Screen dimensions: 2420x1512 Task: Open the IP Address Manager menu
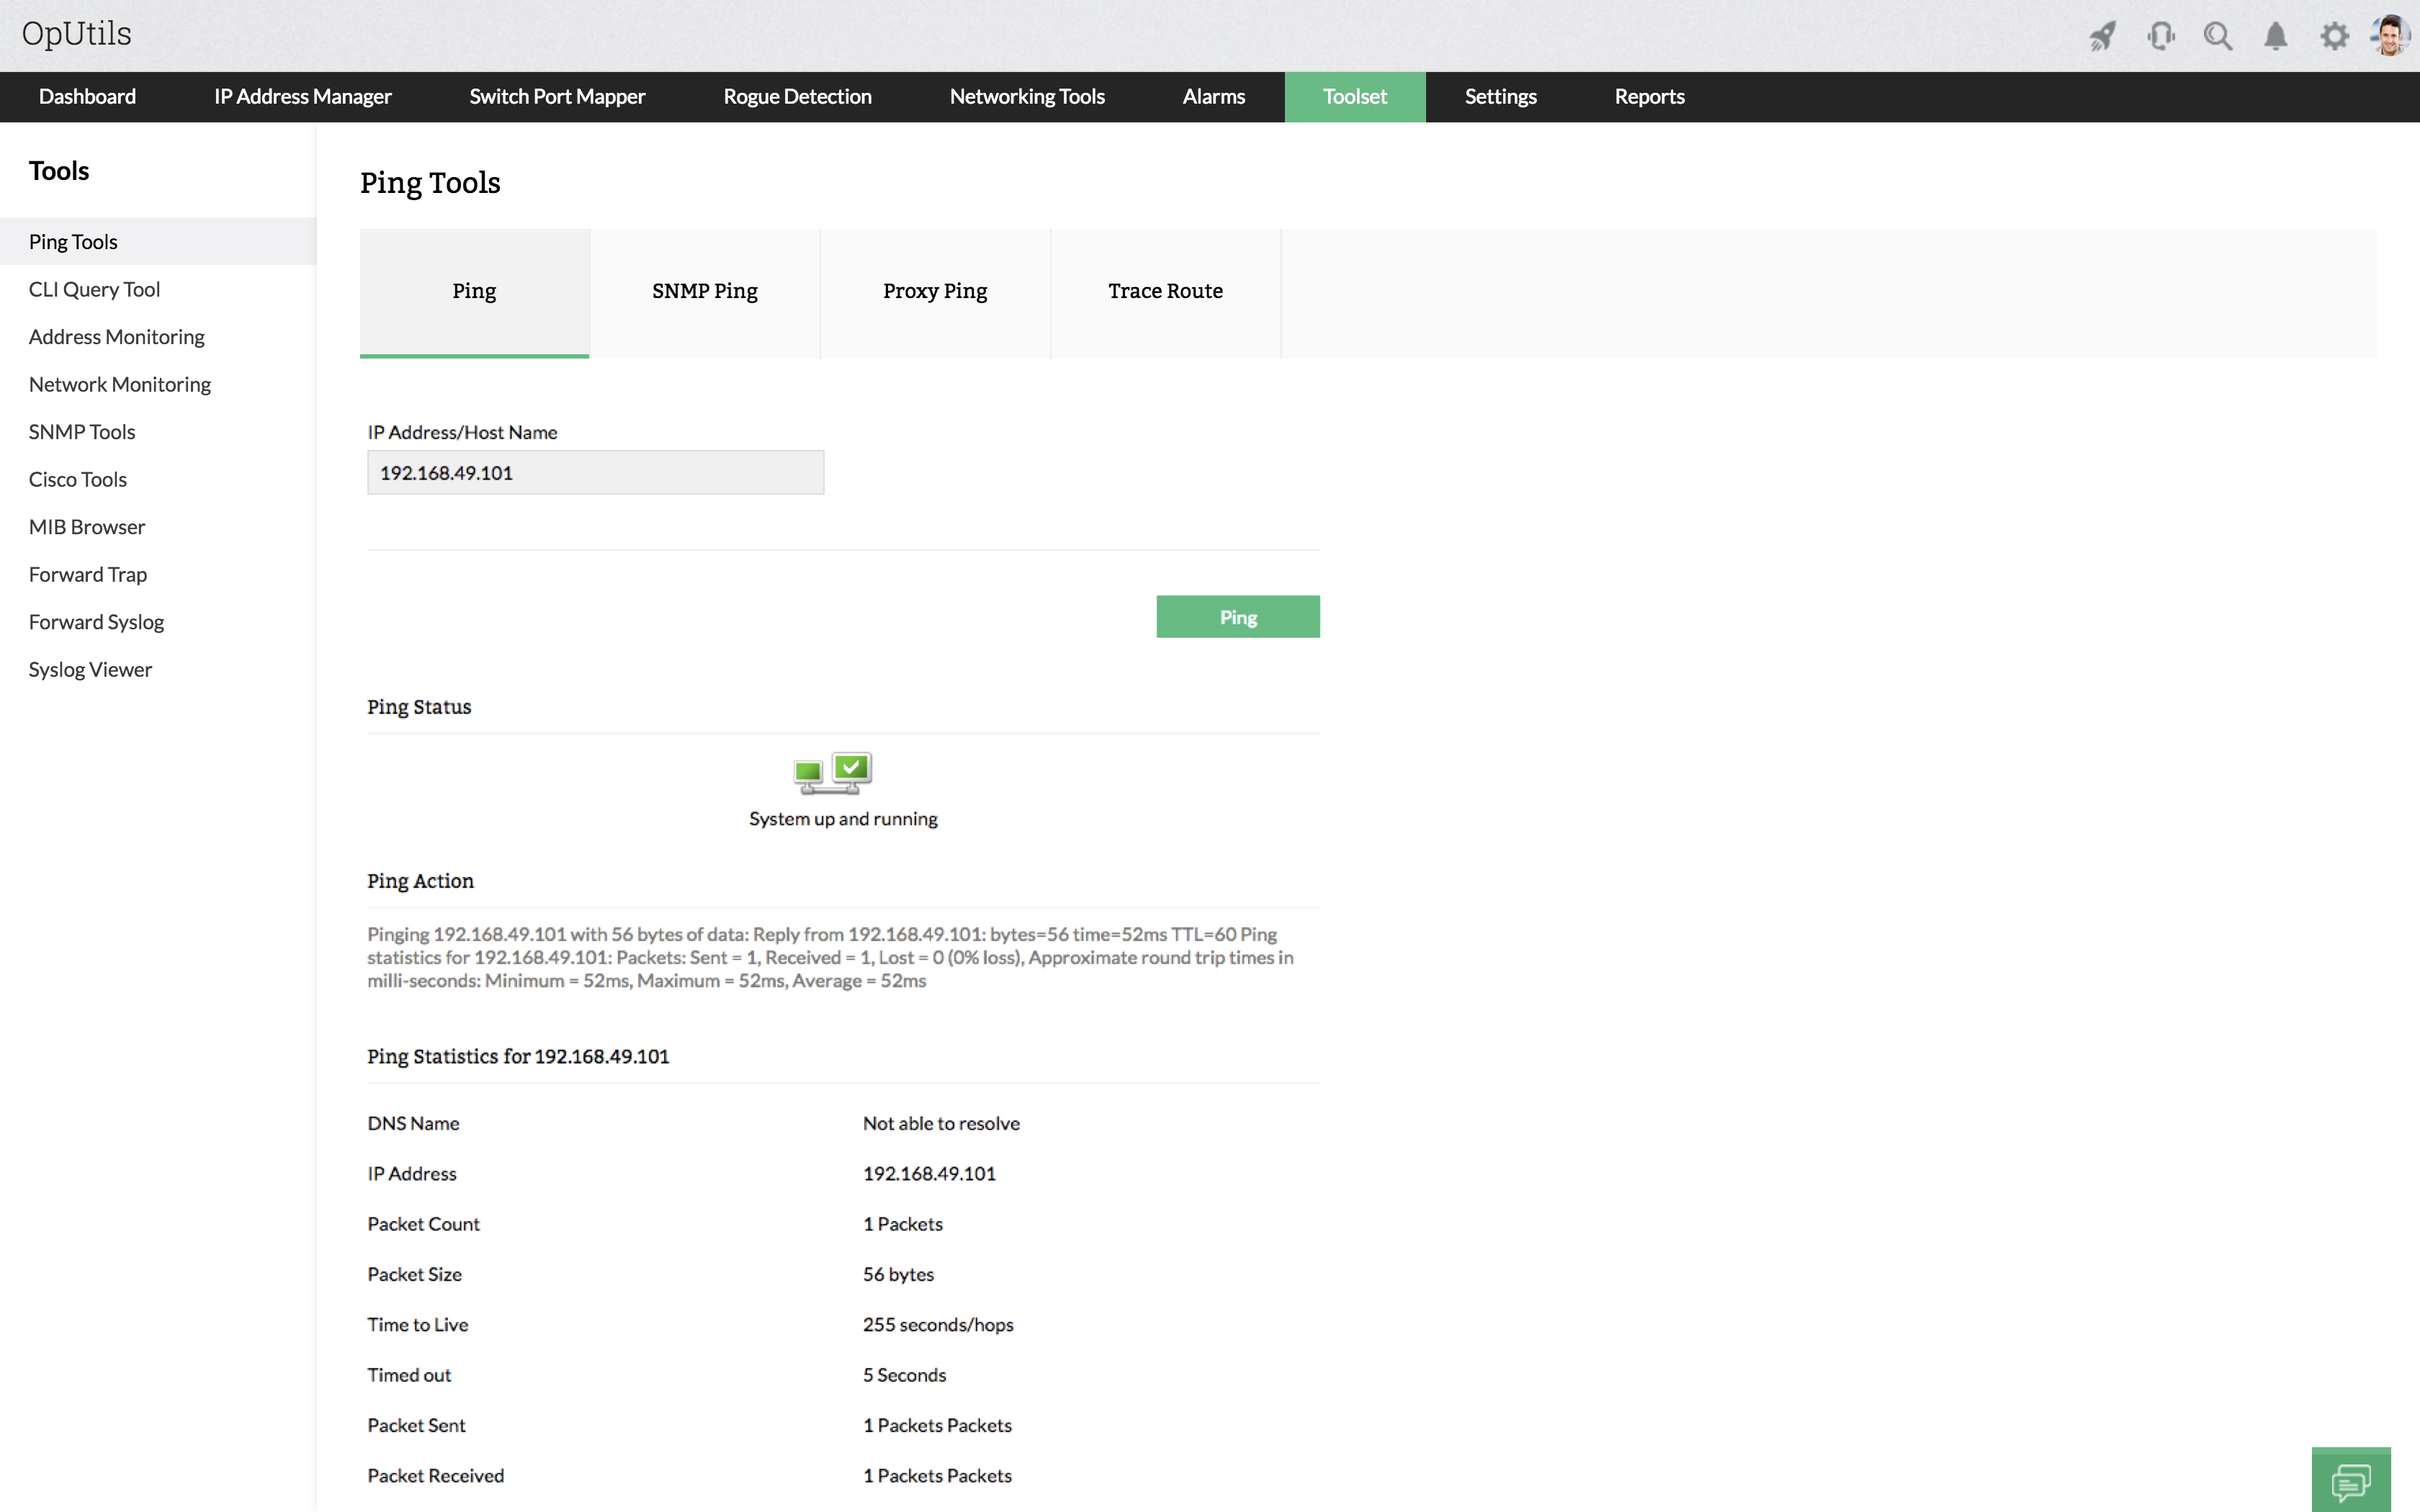click(x=302, y=97)
